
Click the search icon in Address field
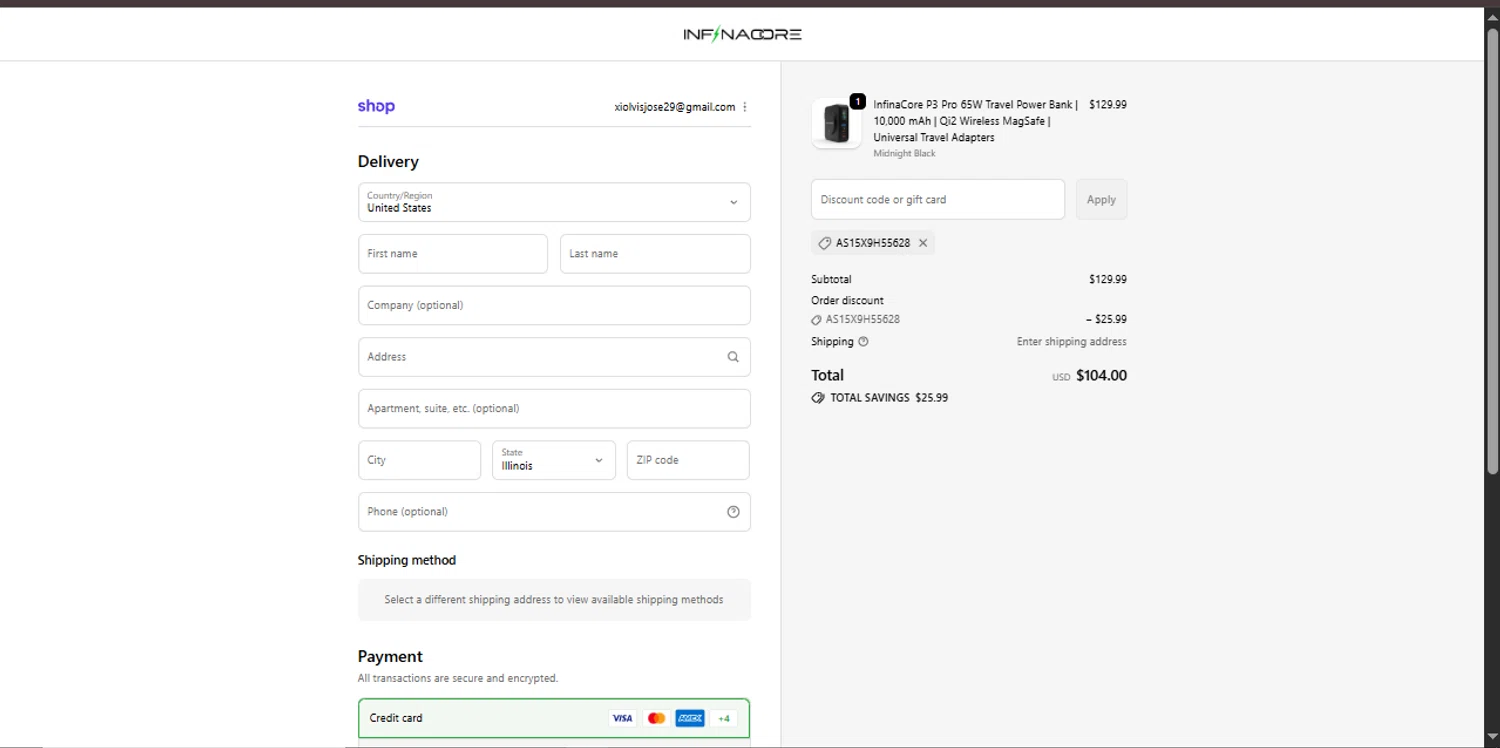point(733,357)
